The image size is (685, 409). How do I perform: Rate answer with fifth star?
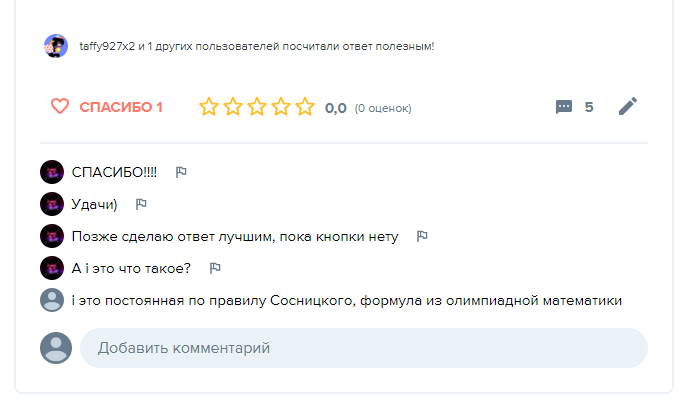pyautogui.click(x=305, y=107)
